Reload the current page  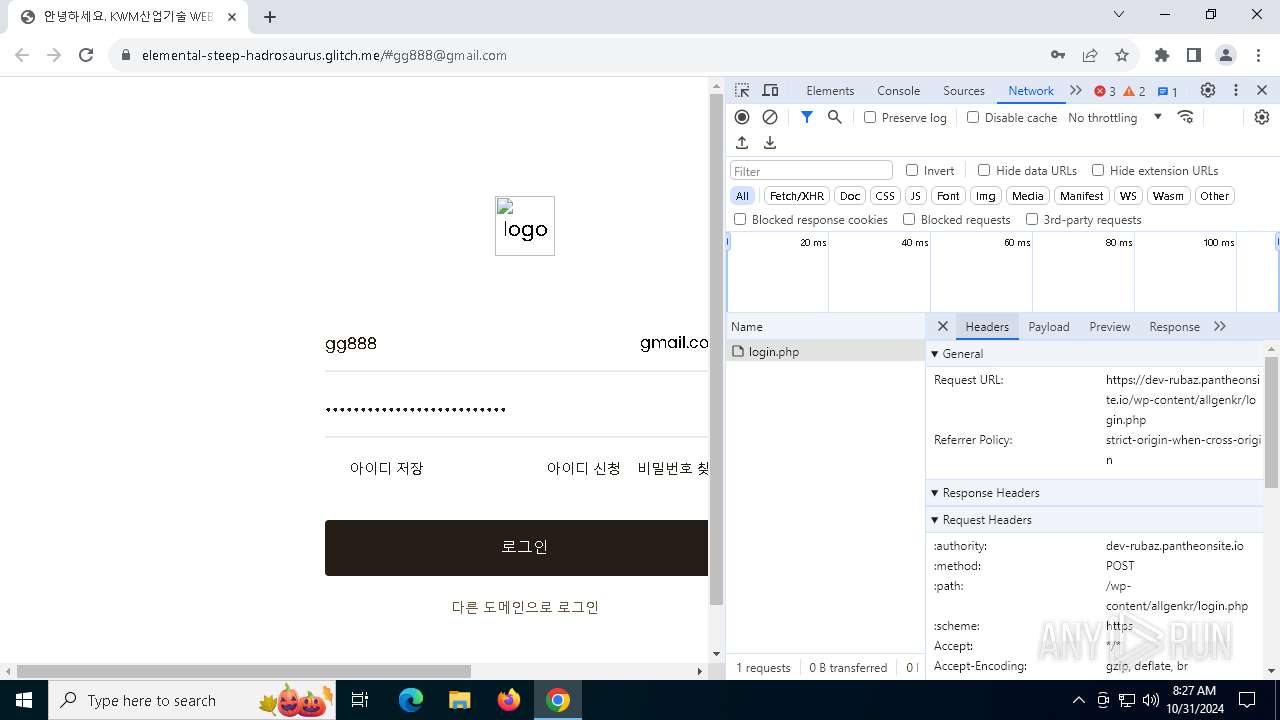[x=86, y=55]
